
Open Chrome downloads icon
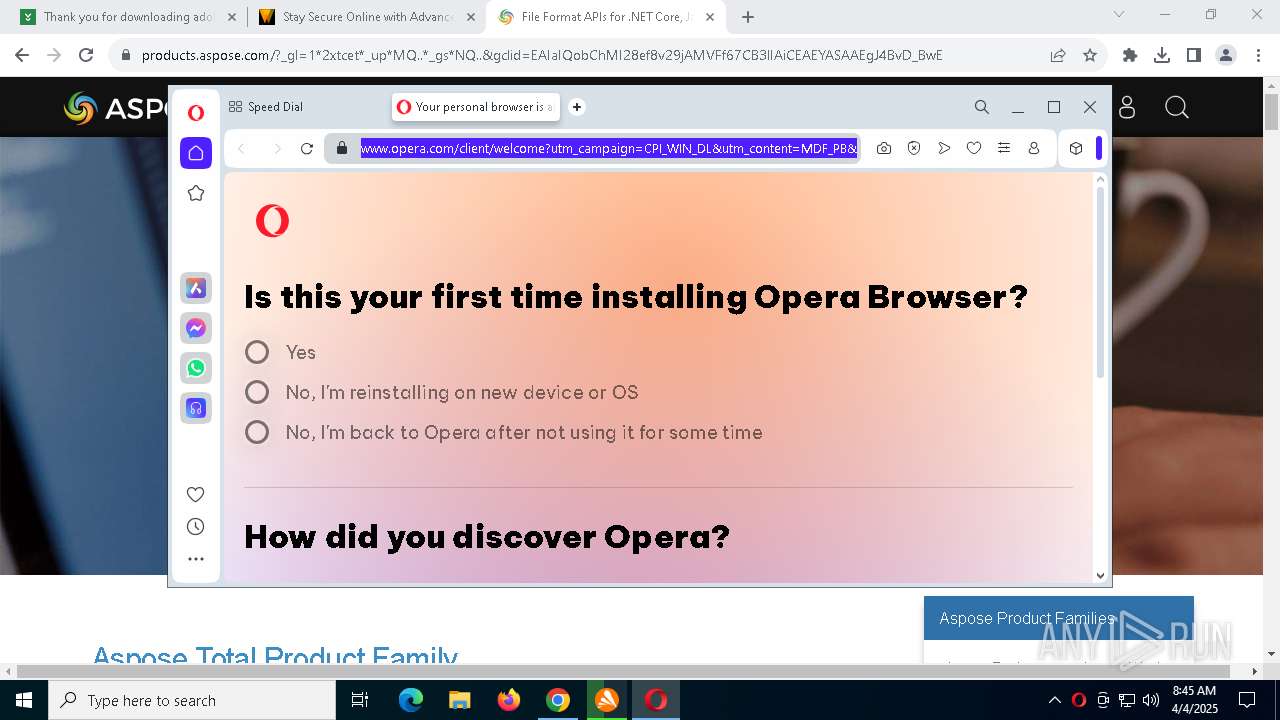tap(1162, 55)
